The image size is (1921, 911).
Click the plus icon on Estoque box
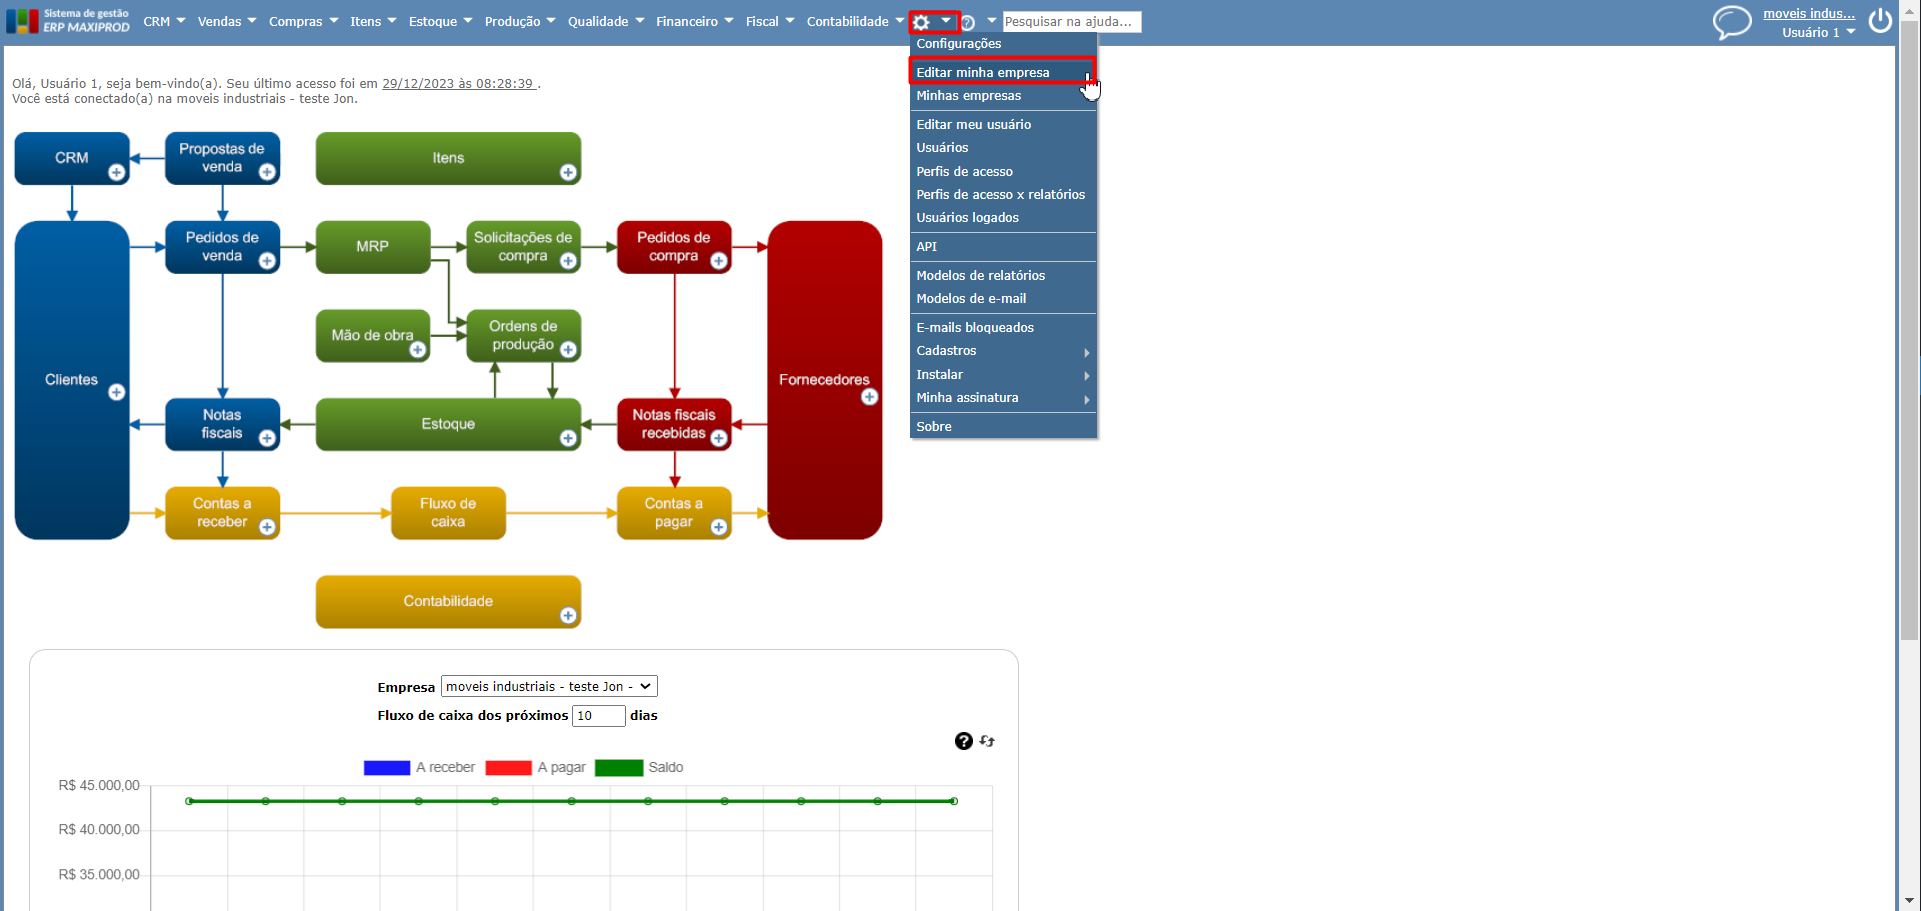[568, 438]
